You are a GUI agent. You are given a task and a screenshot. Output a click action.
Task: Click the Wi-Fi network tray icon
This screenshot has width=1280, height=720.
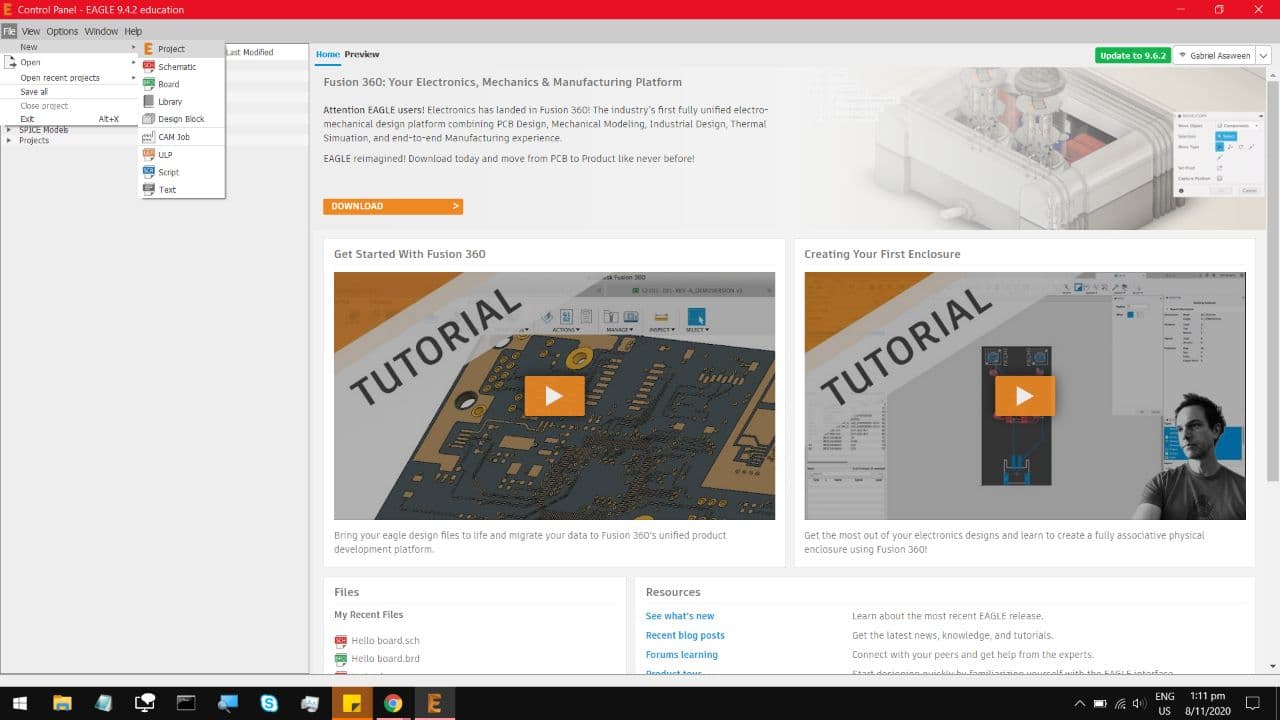[x=1119, y=703]
